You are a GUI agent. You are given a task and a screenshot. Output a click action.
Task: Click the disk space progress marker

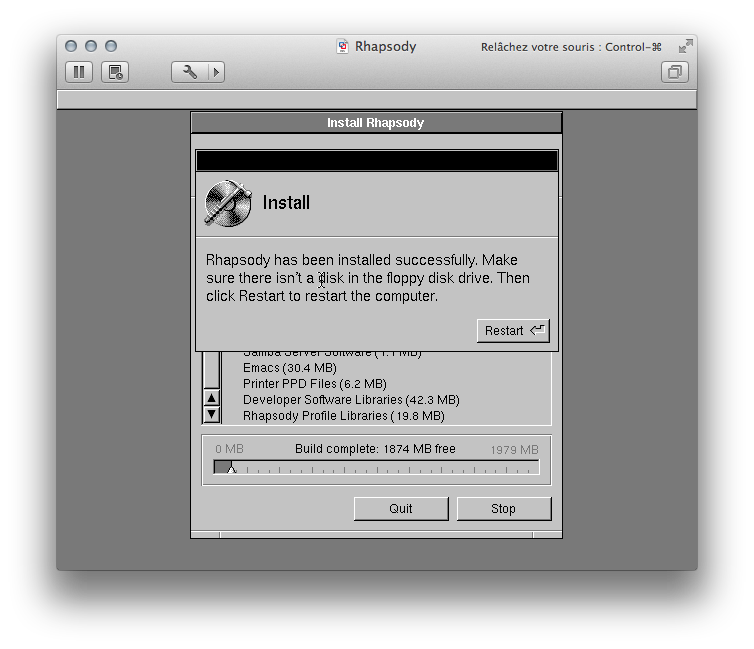232,468
